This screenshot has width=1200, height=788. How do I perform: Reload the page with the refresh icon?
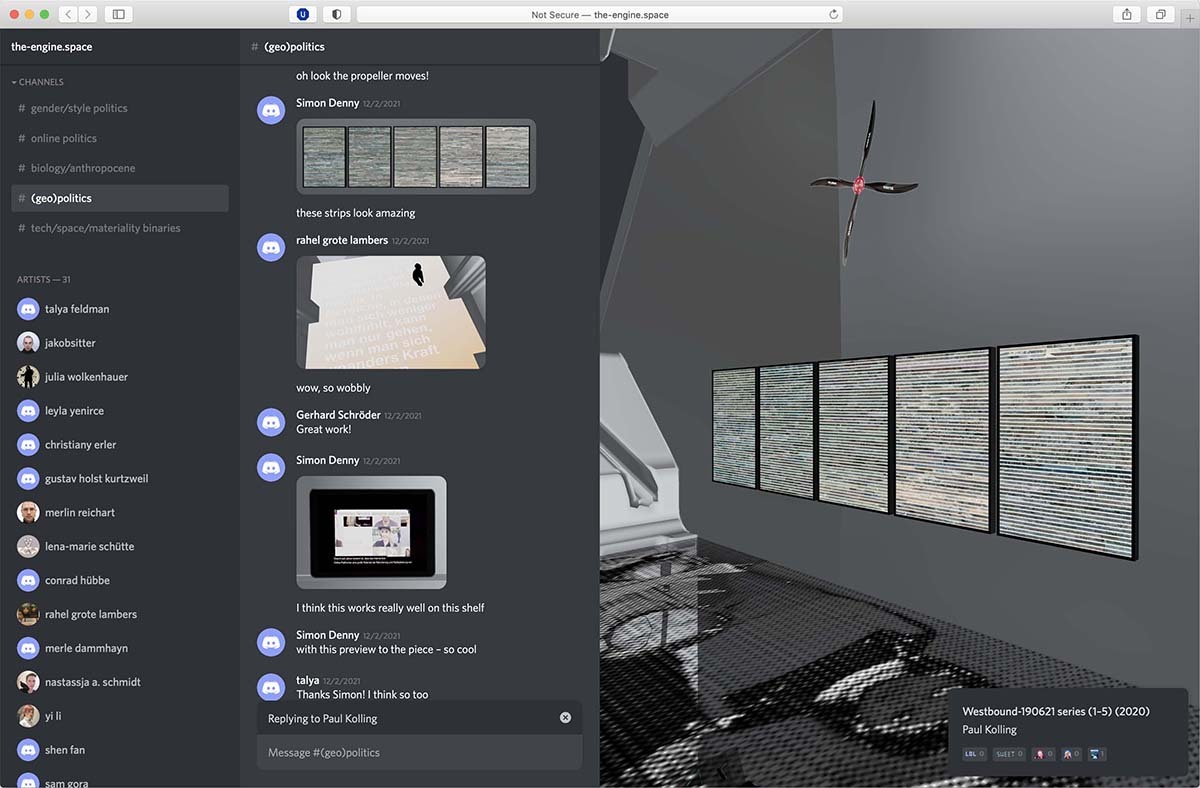pyautogui.click(x=833, y=14)
